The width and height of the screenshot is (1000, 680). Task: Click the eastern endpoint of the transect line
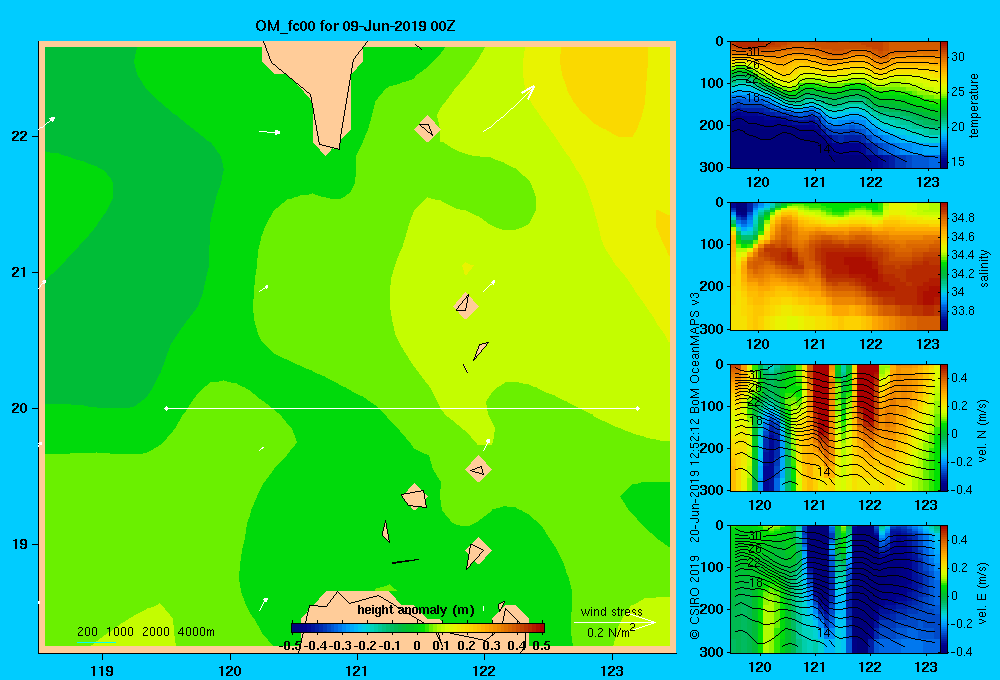(x=638, y=408)
